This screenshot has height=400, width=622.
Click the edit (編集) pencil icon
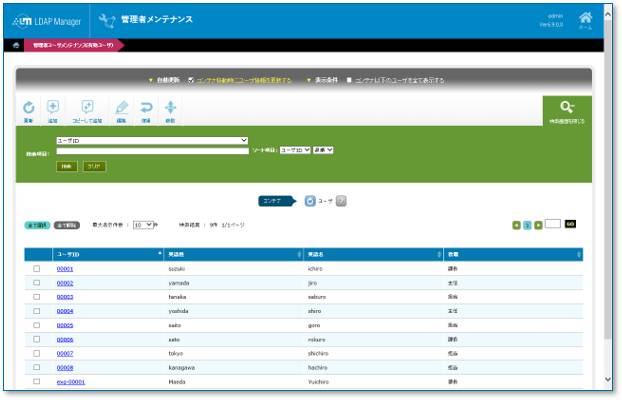(x=122, y=108)
